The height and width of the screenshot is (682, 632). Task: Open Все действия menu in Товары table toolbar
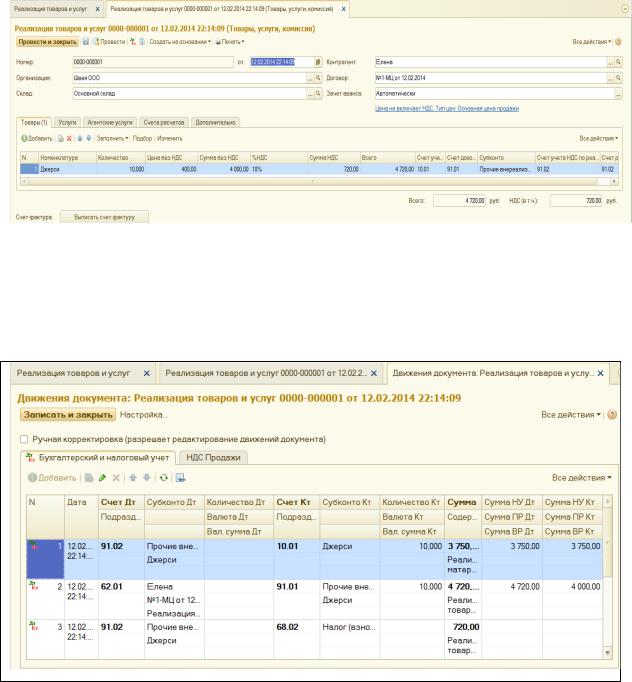599,138
